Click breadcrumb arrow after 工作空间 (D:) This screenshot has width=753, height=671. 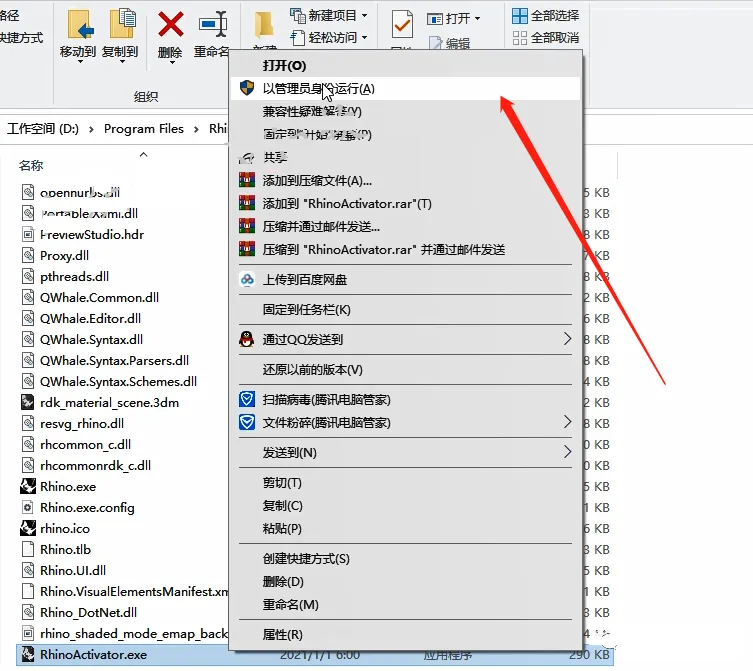pyautogui.click(x=91, y=129)
